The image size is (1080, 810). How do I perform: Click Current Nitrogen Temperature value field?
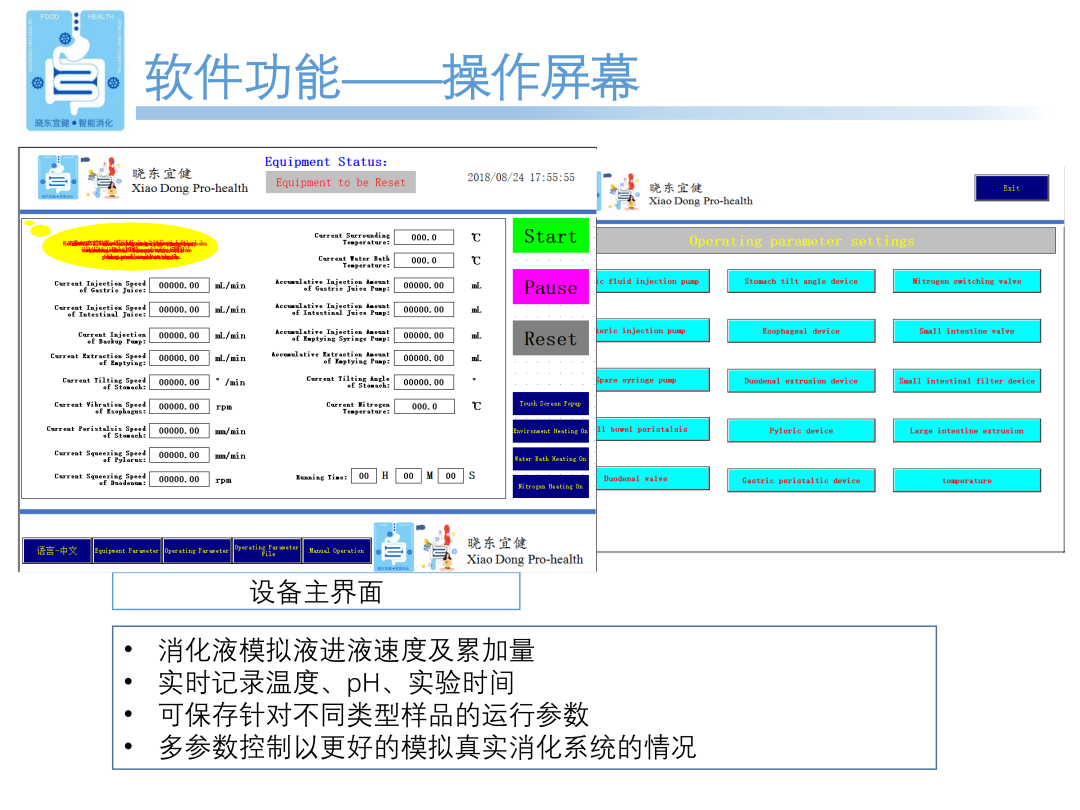pyautogui.click(x=424, y=406)
